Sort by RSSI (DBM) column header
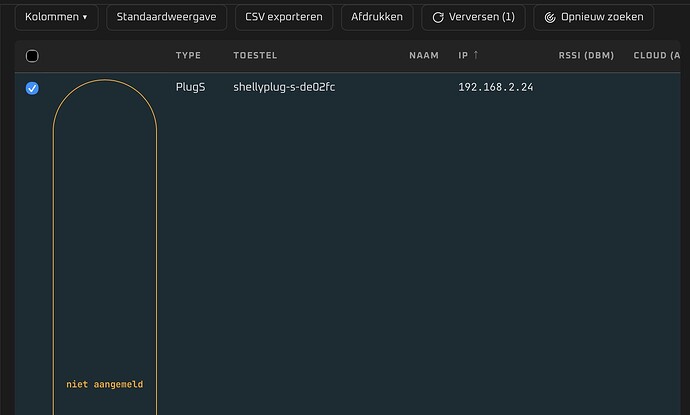 [x=586, y=55]
